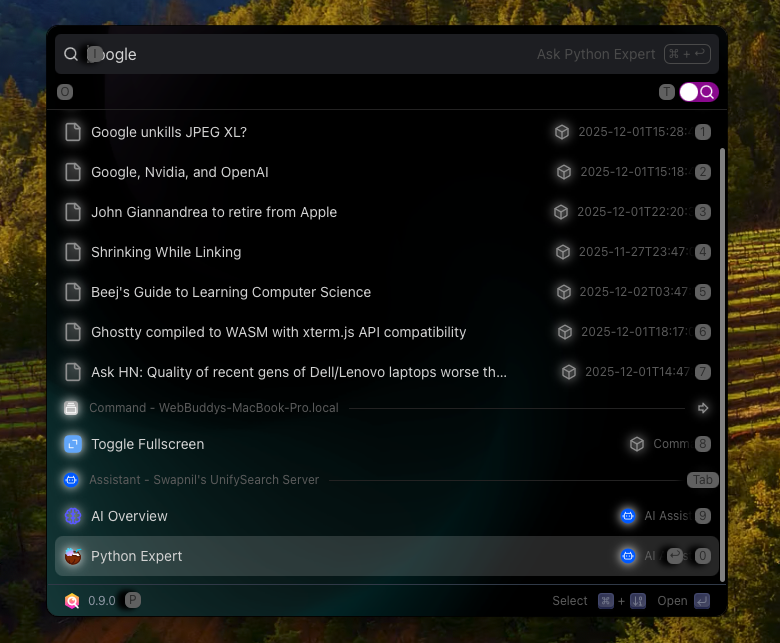Click document icon for Ghostty compiled row
Viewport: 780px width, 643px height.
(x=73, y=332)
